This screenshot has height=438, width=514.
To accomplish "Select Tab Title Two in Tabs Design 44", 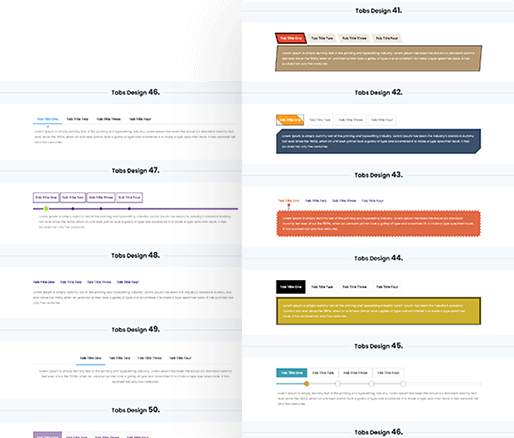I will [322, 287].
